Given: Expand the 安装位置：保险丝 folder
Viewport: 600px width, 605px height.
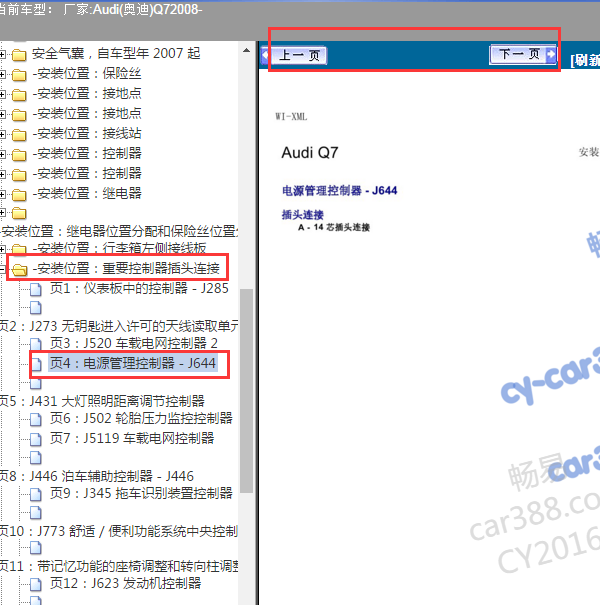Looking at the screenshot, I should click(2, 74).
